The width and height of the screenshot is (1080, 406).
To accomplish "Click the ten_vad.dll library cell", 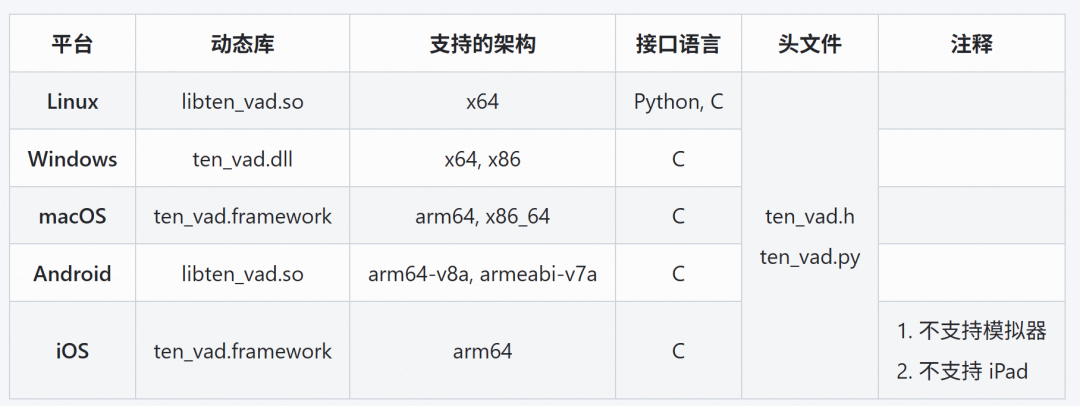I will (x=242, y=159).
